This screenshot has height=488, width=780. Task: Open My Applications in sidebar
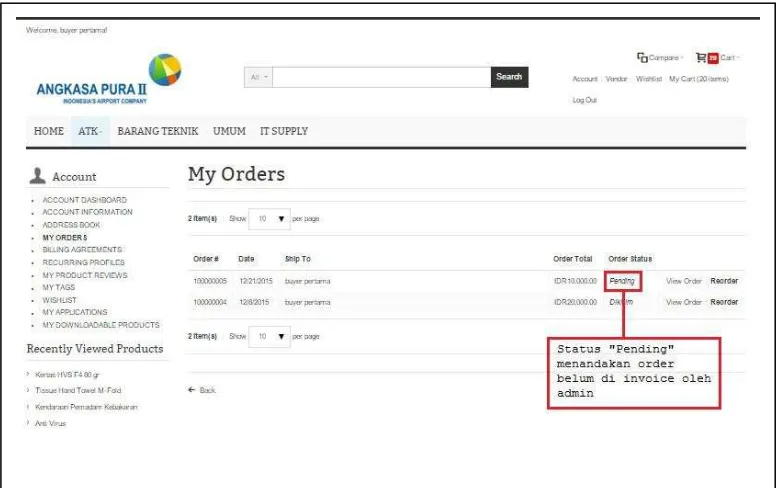pos(75,312)
